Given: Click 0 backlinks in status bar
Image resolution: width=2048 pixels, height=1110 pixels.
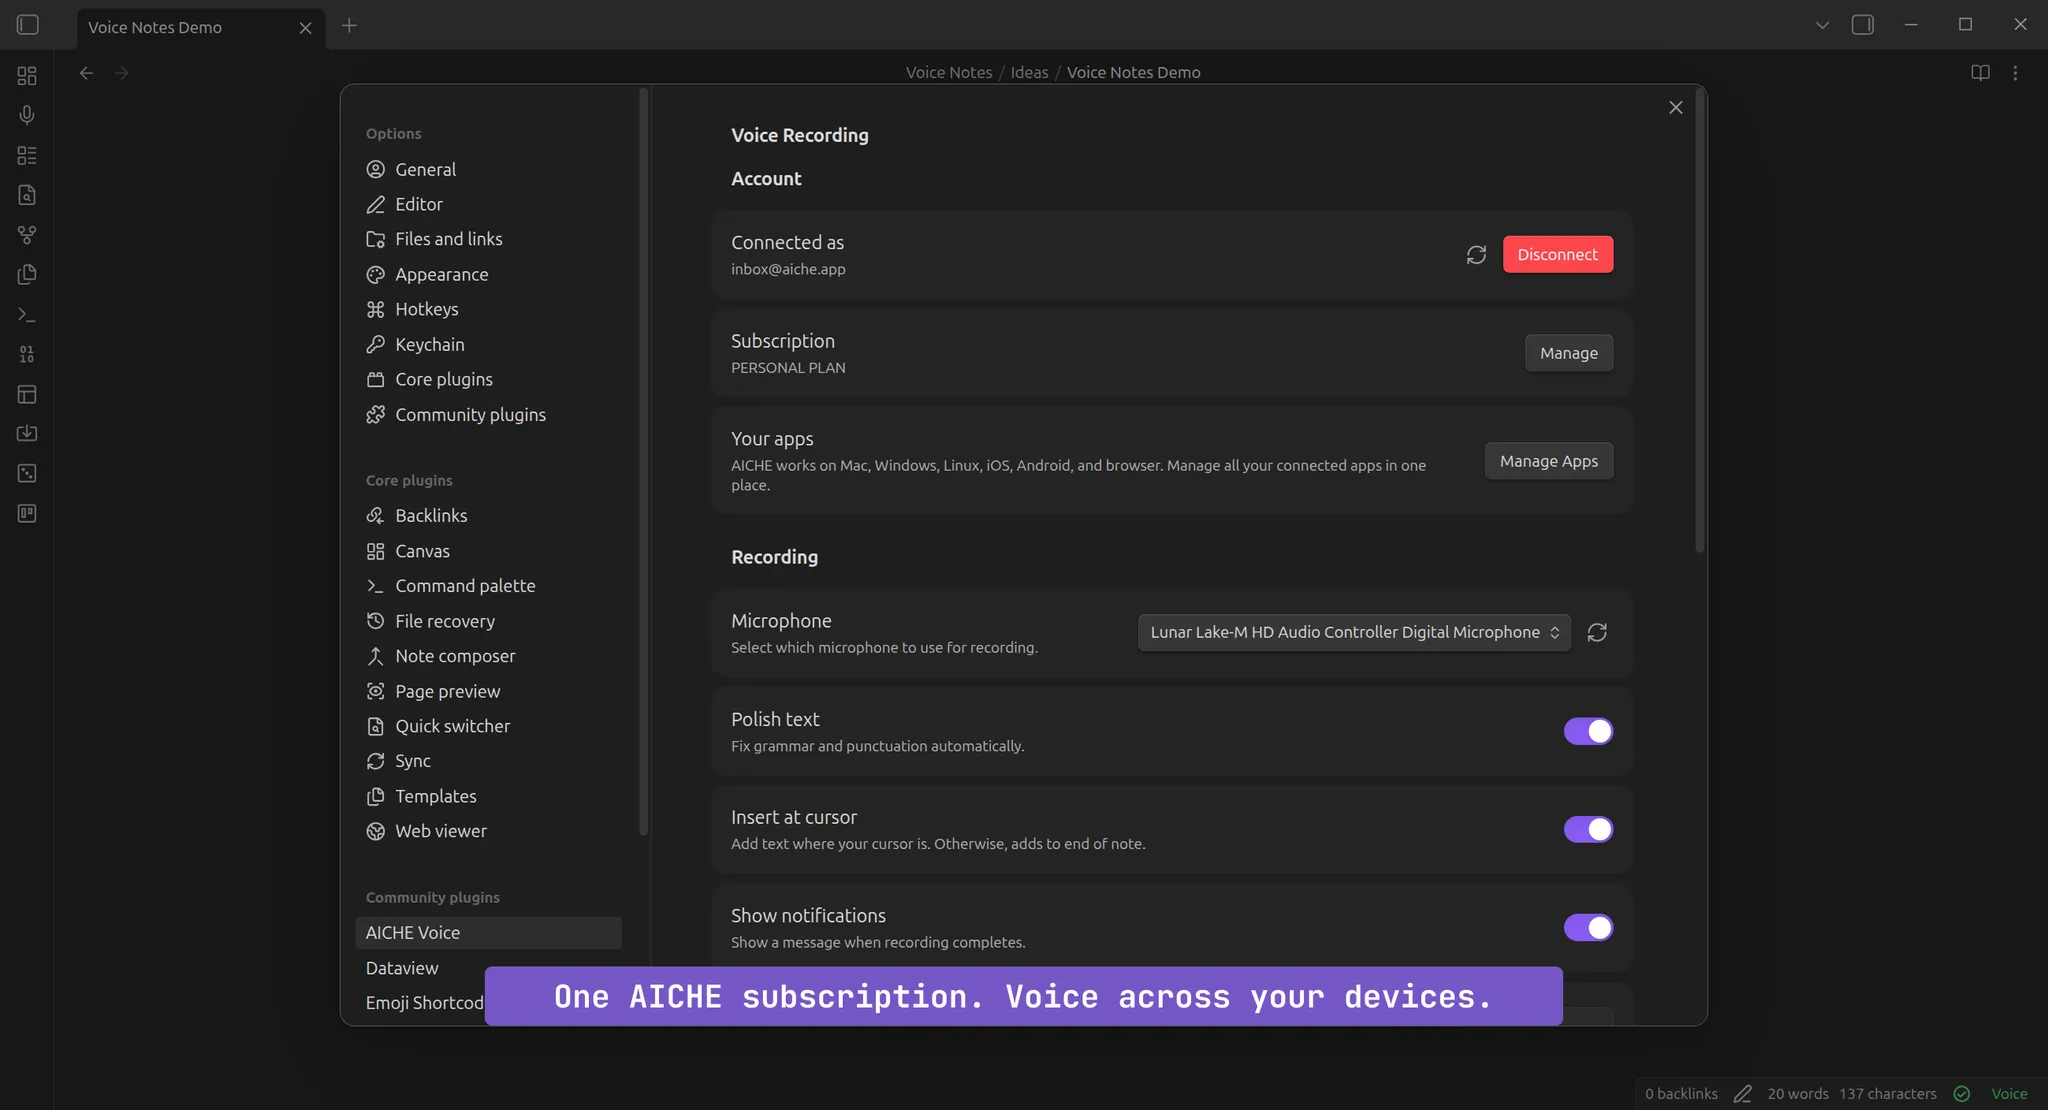Looking at the screenshot, I should pos(1681,1094).
